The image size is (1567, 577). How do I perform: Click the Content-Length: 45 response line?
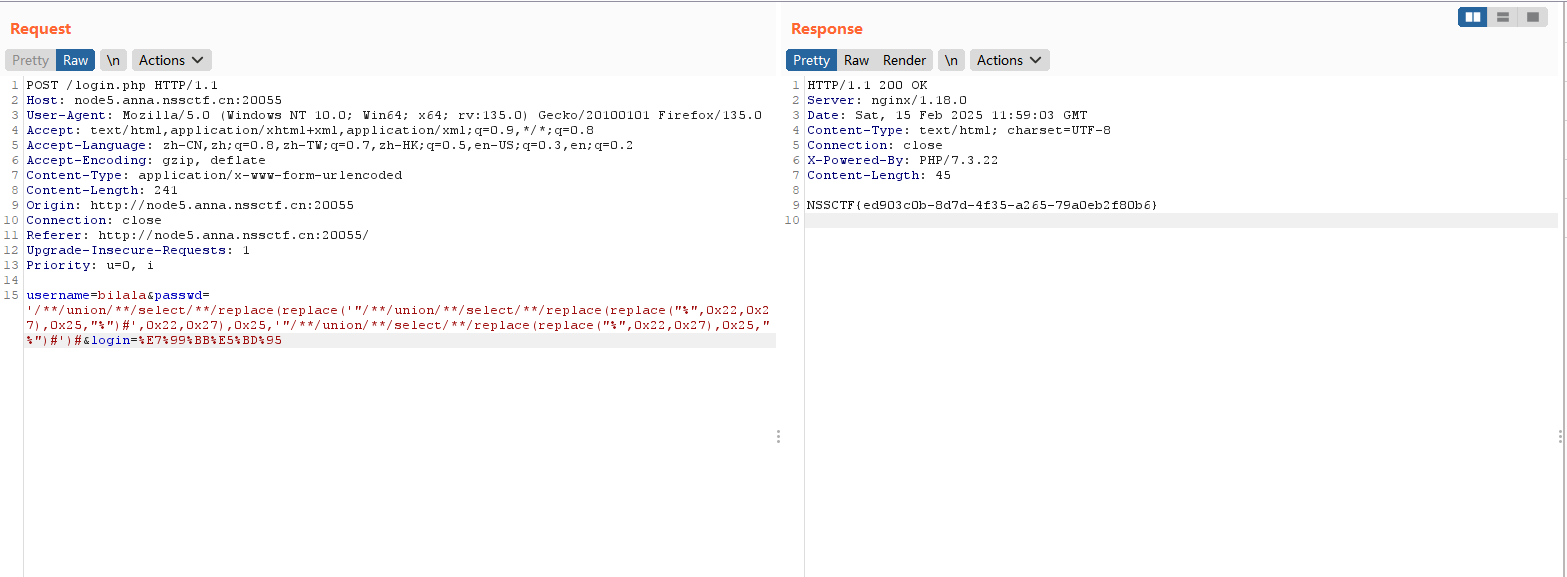[879, 175]
